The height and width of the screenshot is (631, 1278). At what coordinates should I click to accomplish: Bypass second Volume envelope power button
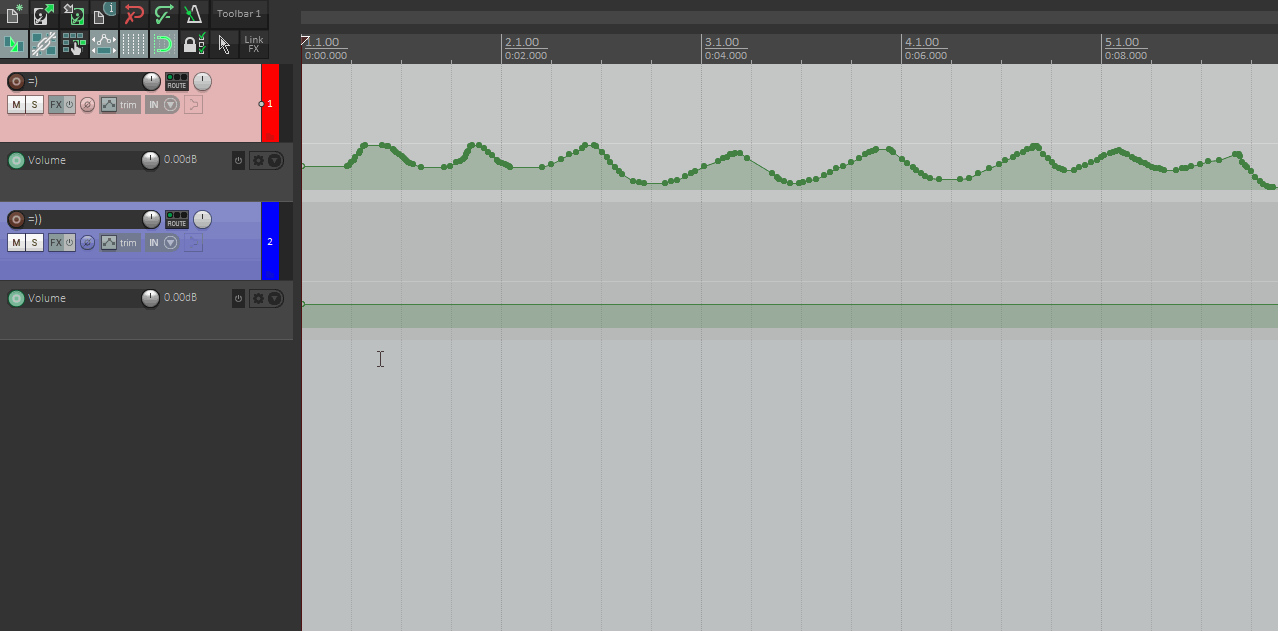[x=238, y=298]
